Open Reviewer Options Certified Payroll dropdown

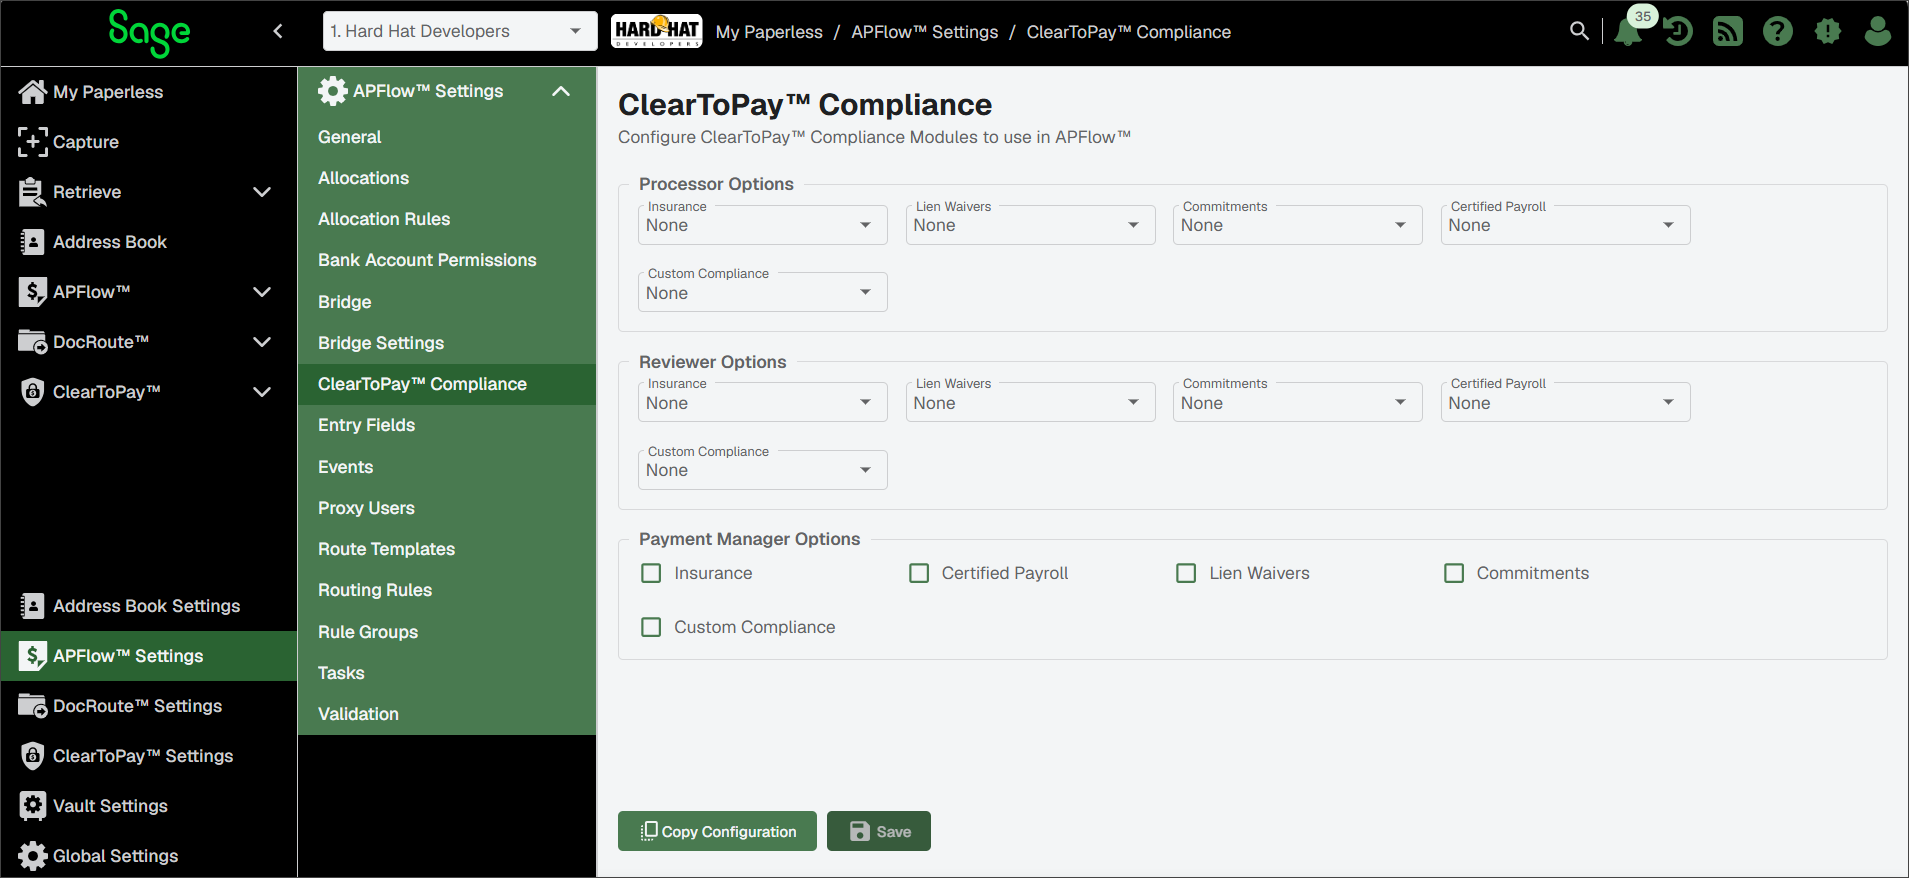pos(1566,402)
